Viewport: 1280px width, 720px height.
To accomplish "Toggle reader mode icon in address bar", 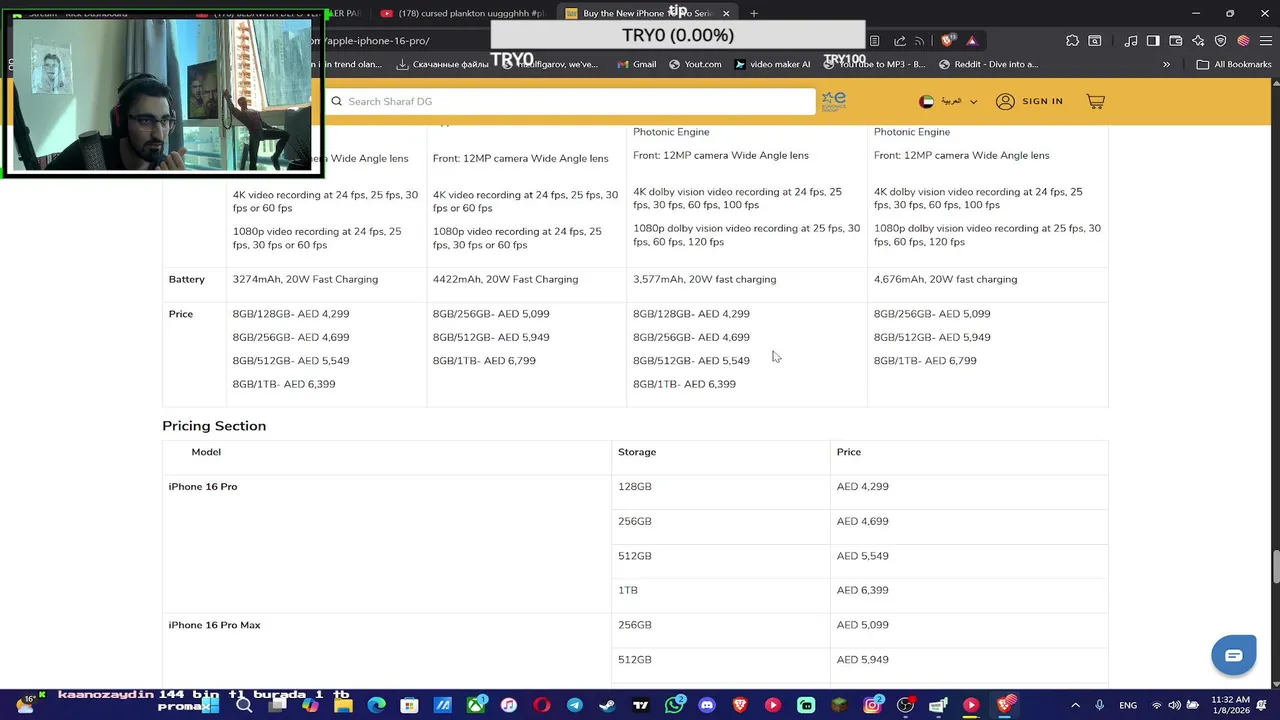I will (875, 41).
